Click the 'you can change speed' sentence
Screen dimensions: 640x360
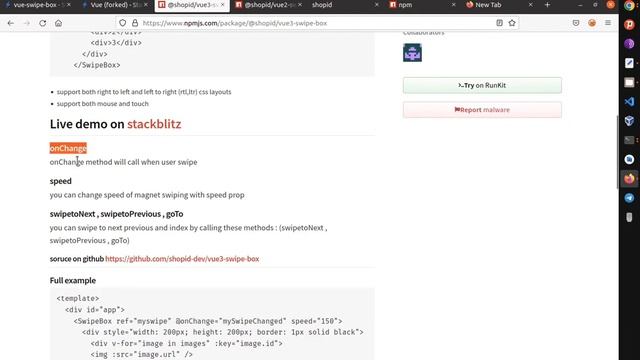point(147,195)
